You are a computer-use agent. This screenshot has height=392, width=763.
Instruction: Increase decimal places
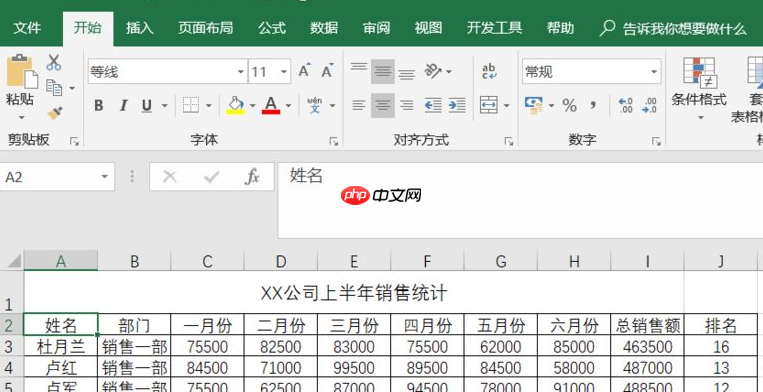point(625,105)
